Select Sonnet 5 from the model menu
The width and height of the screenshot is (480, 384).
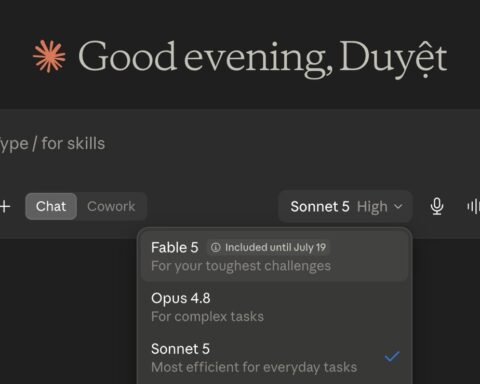[275, 358]
